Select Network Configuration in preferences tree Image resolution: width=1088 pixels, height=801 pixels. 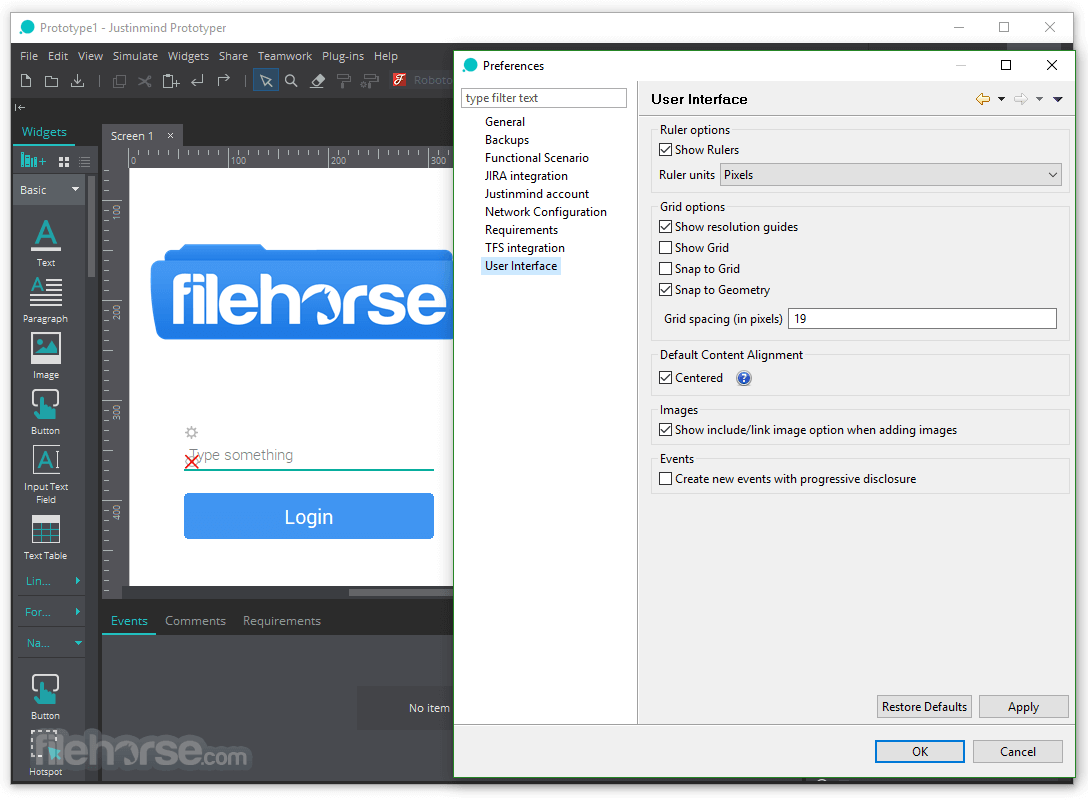[545, 212]
